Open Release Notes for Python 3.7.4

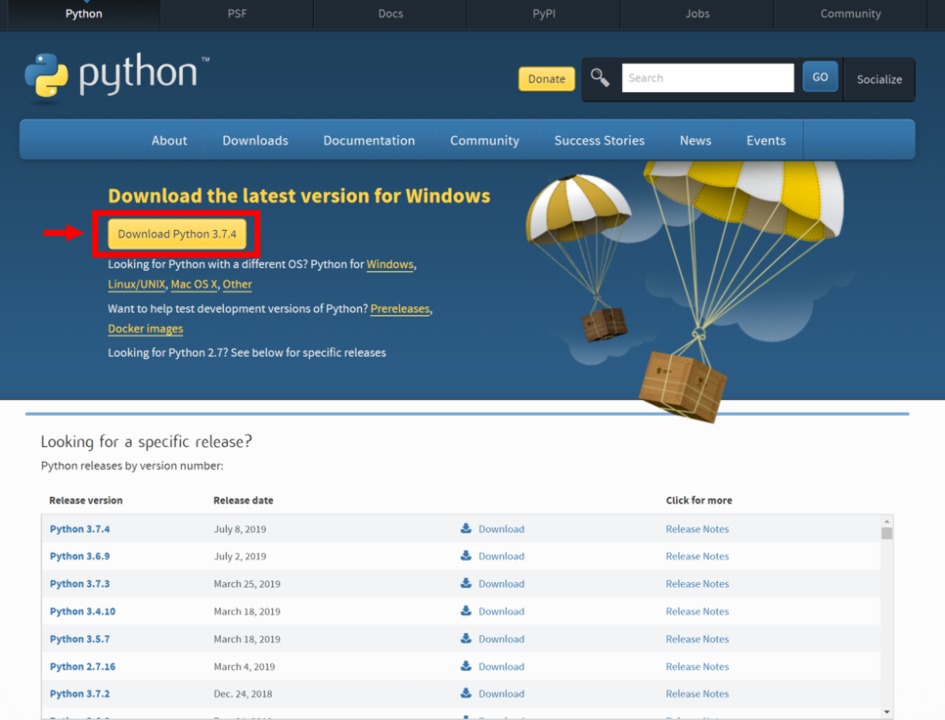click(x=697, y=529)
